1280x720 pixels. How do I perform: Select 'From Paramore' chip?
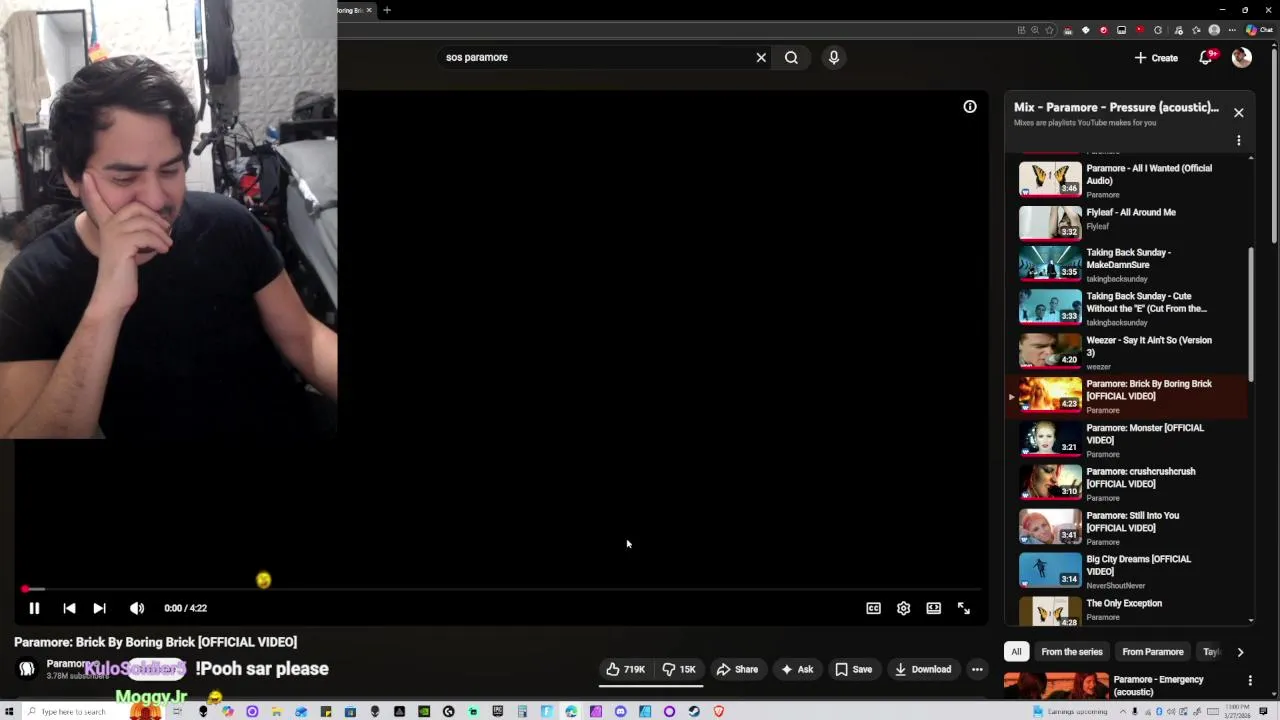pyautogui.click(x=1152, y=652)
